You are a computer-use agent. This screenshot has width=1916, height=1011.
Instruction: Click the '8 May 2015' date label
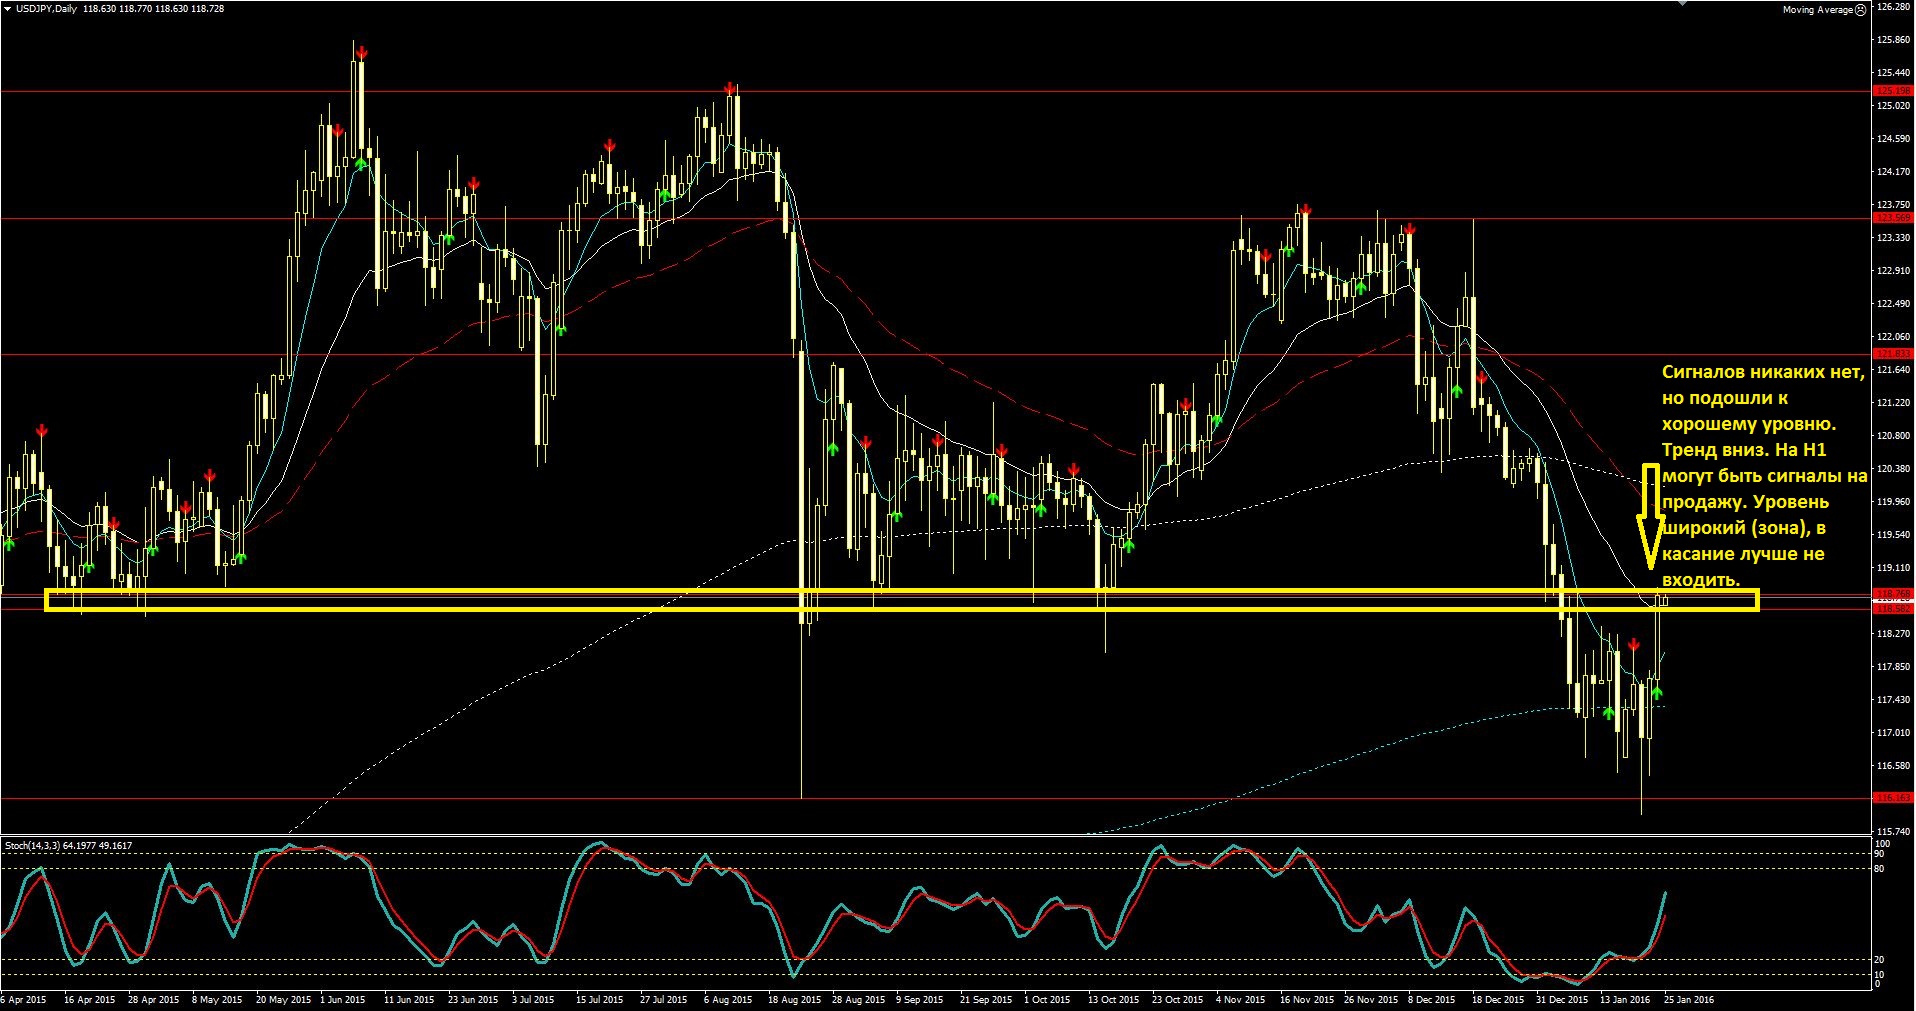click(217, 999)
